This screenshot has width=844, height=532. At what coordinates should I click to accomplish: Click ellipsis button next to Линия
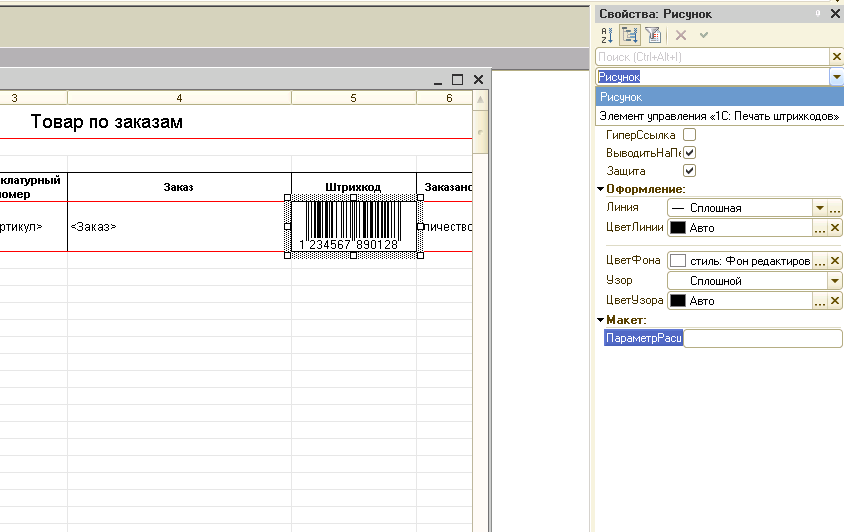coord(835,208)
